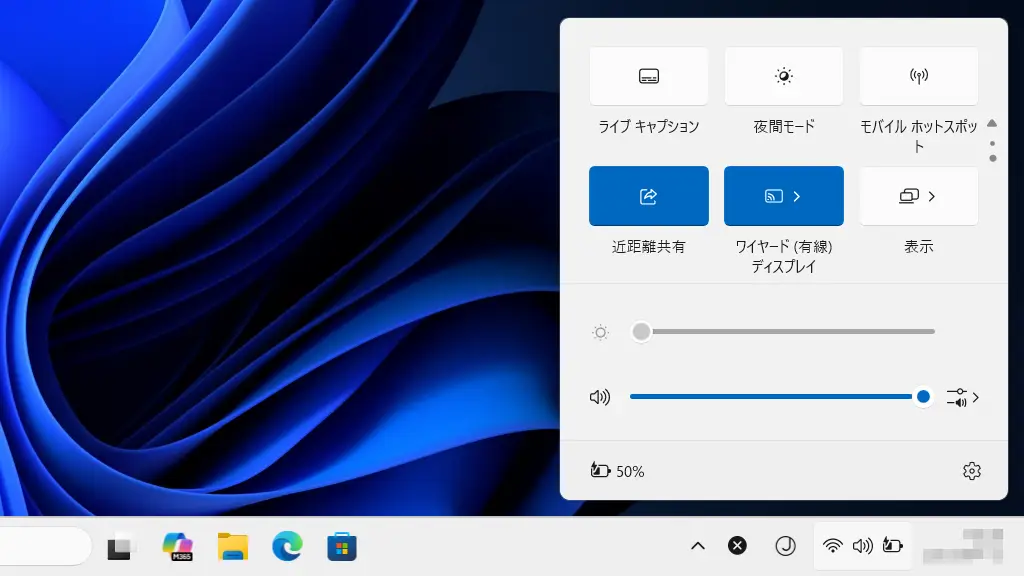Click the 50% battery status button

[x=618, y=471]
